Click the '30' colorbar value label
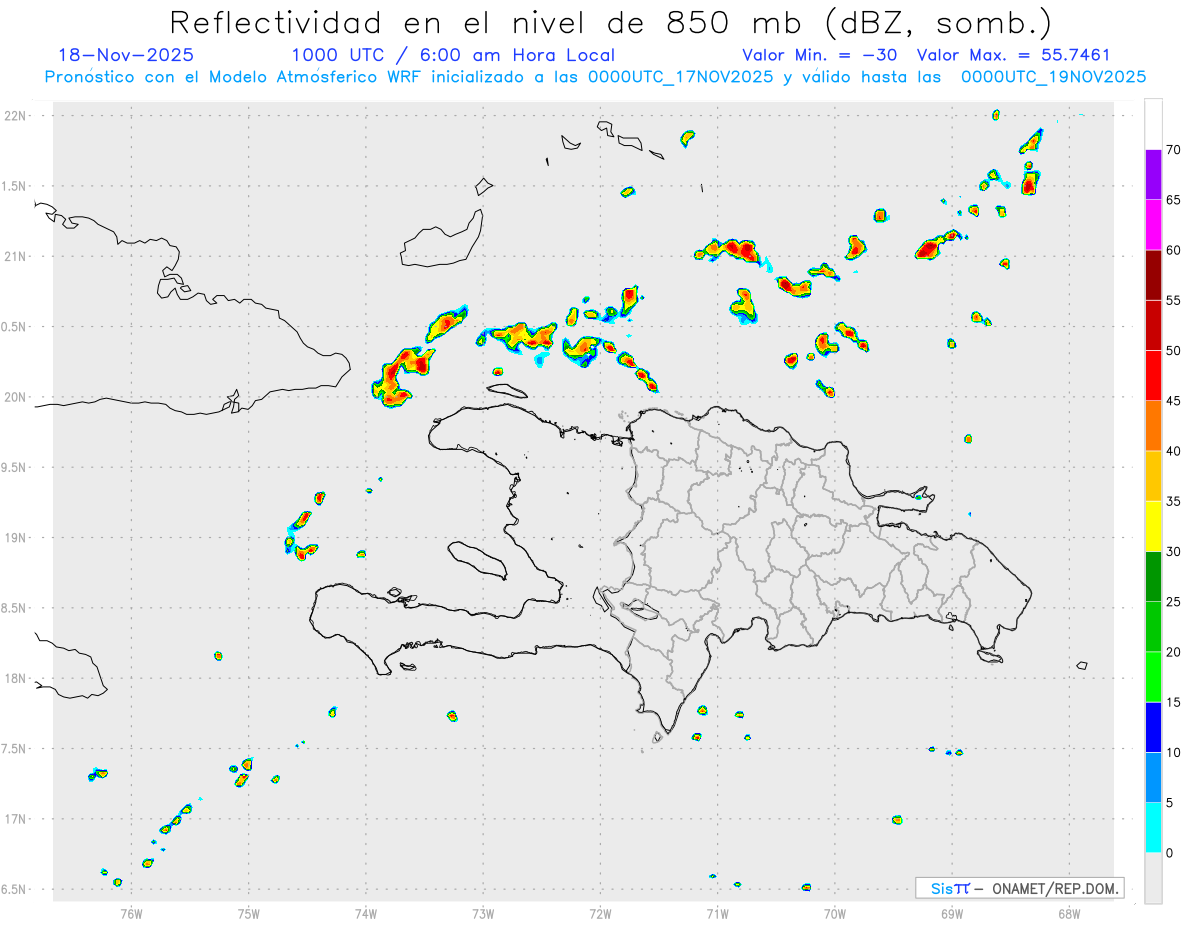1200x927 pixels. (x=1173, y=552)
